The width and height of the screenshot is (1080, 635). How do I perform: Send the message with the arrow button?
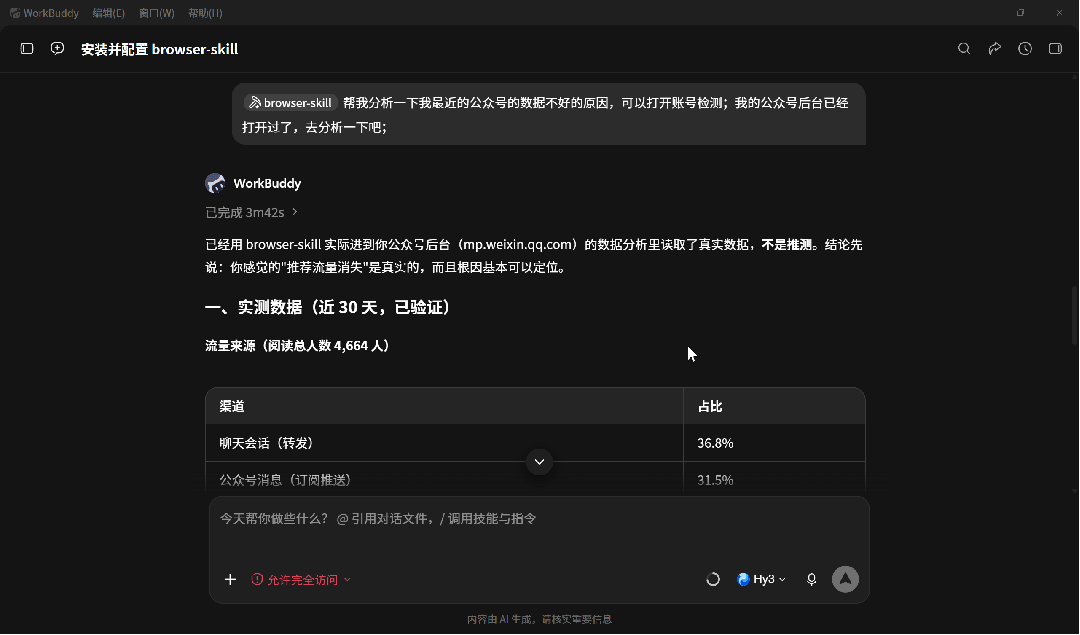pos(845,579)
